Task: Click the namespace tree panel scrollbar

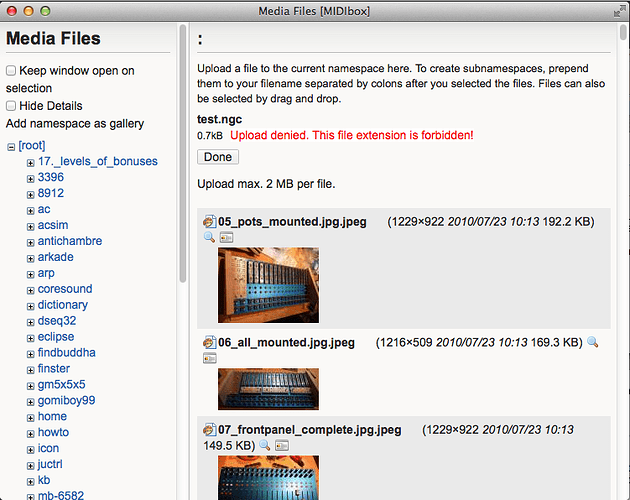Action: click(183, 153)
